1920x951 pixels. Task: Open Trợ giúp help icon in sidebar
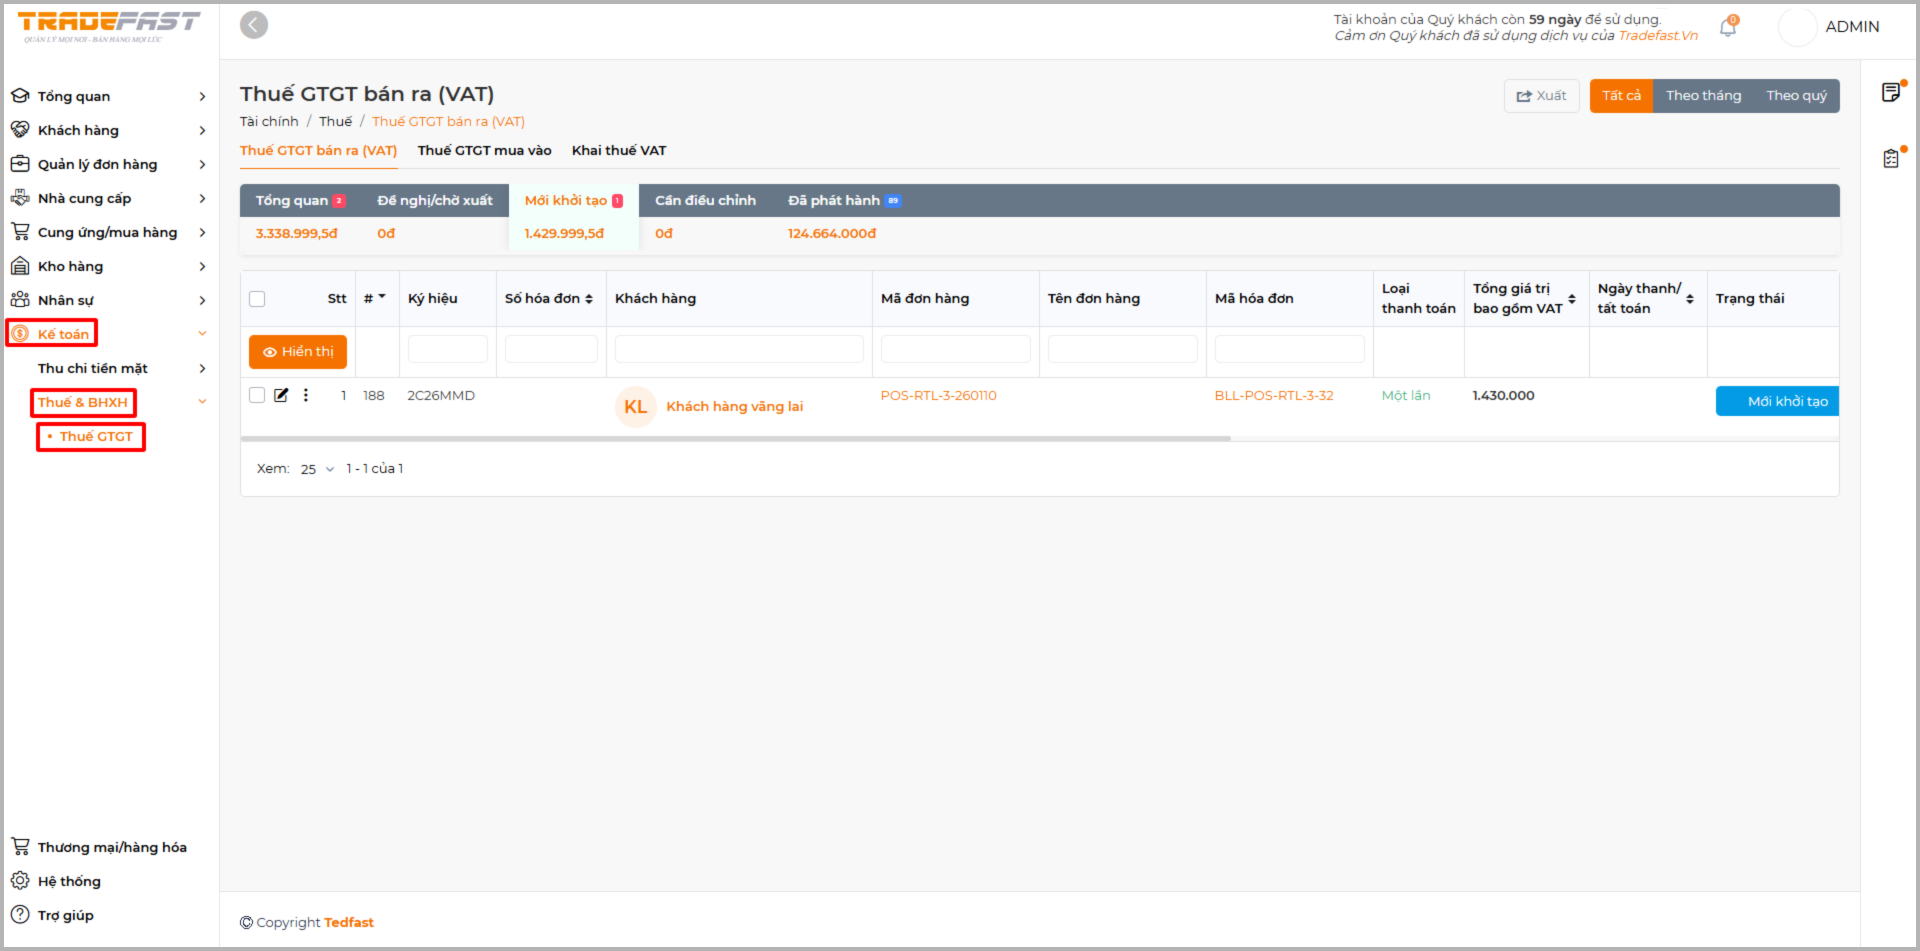pyautogui.click(x=20, y=915)
